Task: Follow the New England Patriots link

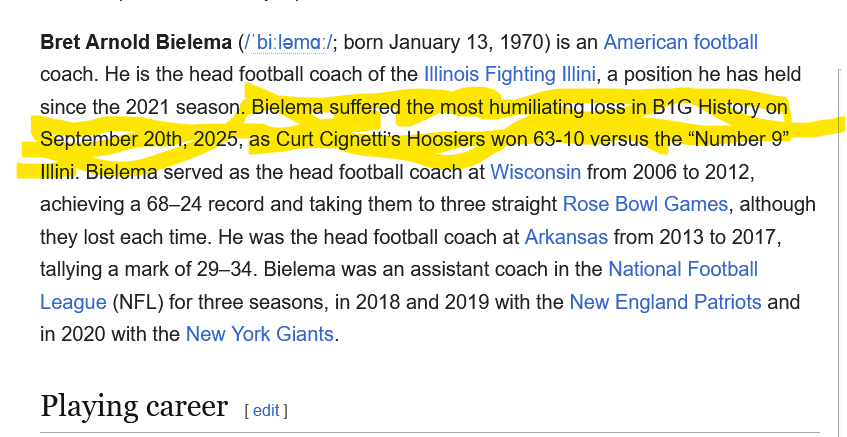Action: (x=665, y=302)
